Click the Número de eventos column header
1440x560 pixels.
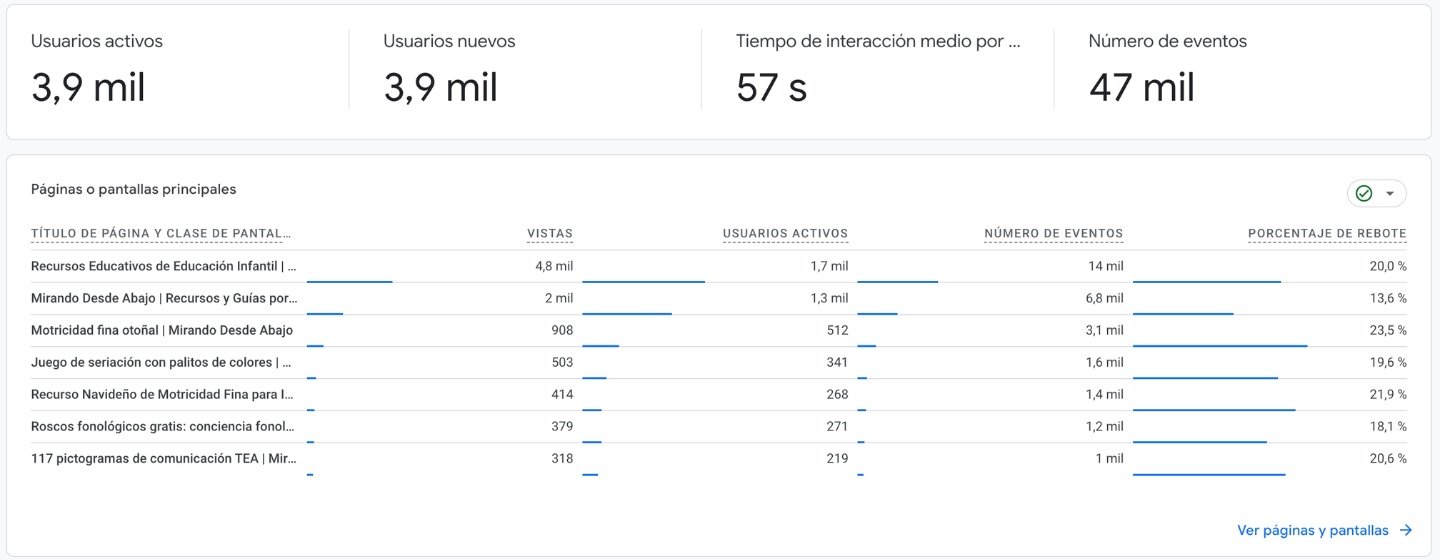(1053, 234)
